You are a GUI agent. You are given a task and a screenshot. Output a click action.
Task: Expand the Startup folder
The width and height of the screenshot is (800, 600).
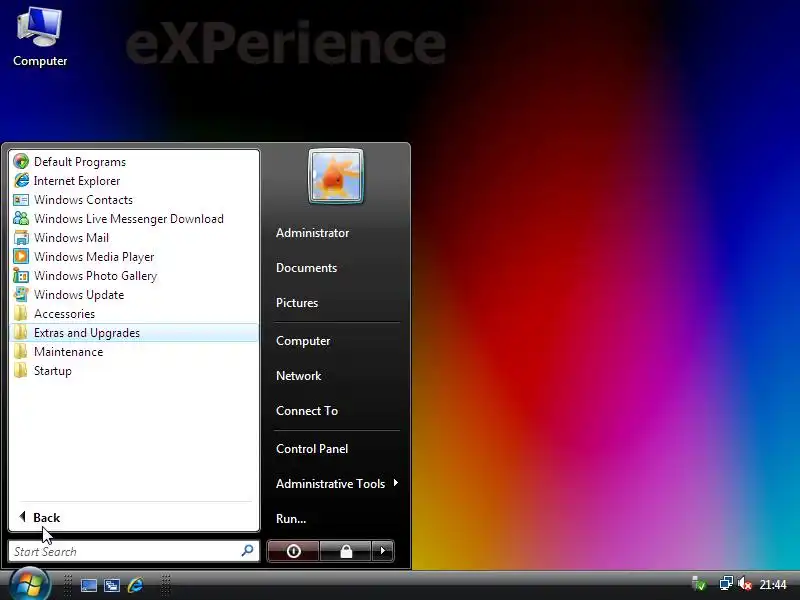[134, 370]
